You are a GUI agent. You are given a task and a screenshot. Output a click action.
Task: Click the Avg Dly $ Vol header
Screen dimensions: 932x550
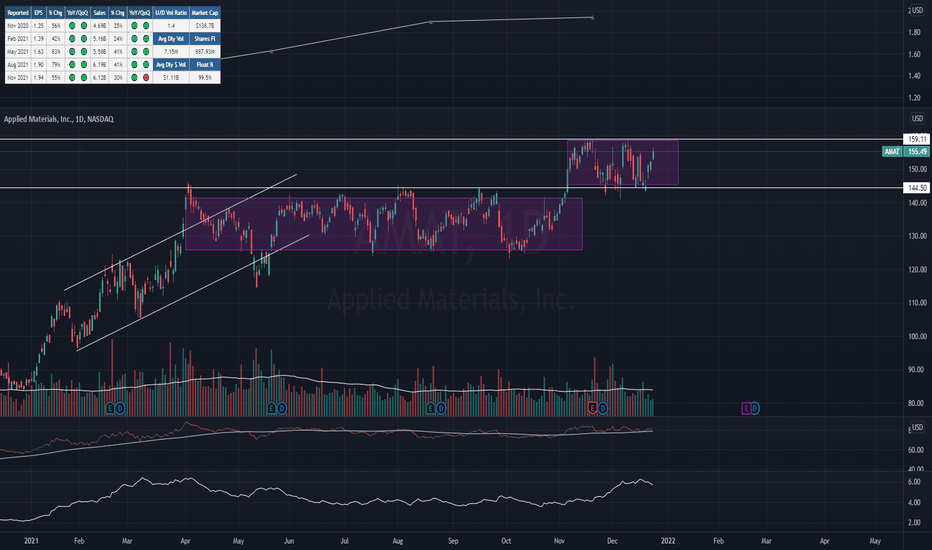point(171,64)
